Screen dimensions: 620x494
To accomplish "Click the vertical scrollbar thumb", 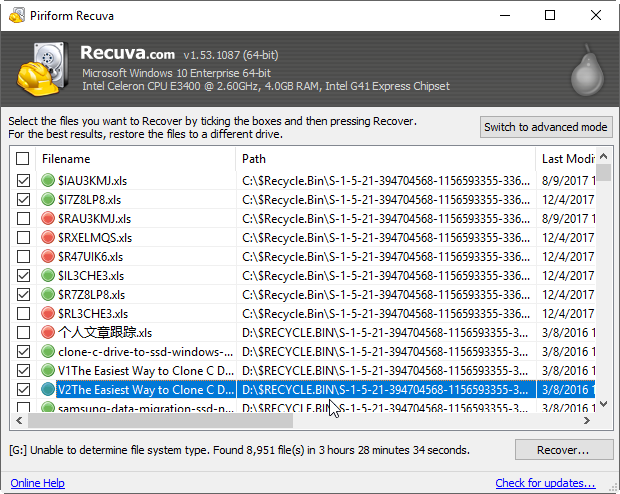I will pos(603,172).
